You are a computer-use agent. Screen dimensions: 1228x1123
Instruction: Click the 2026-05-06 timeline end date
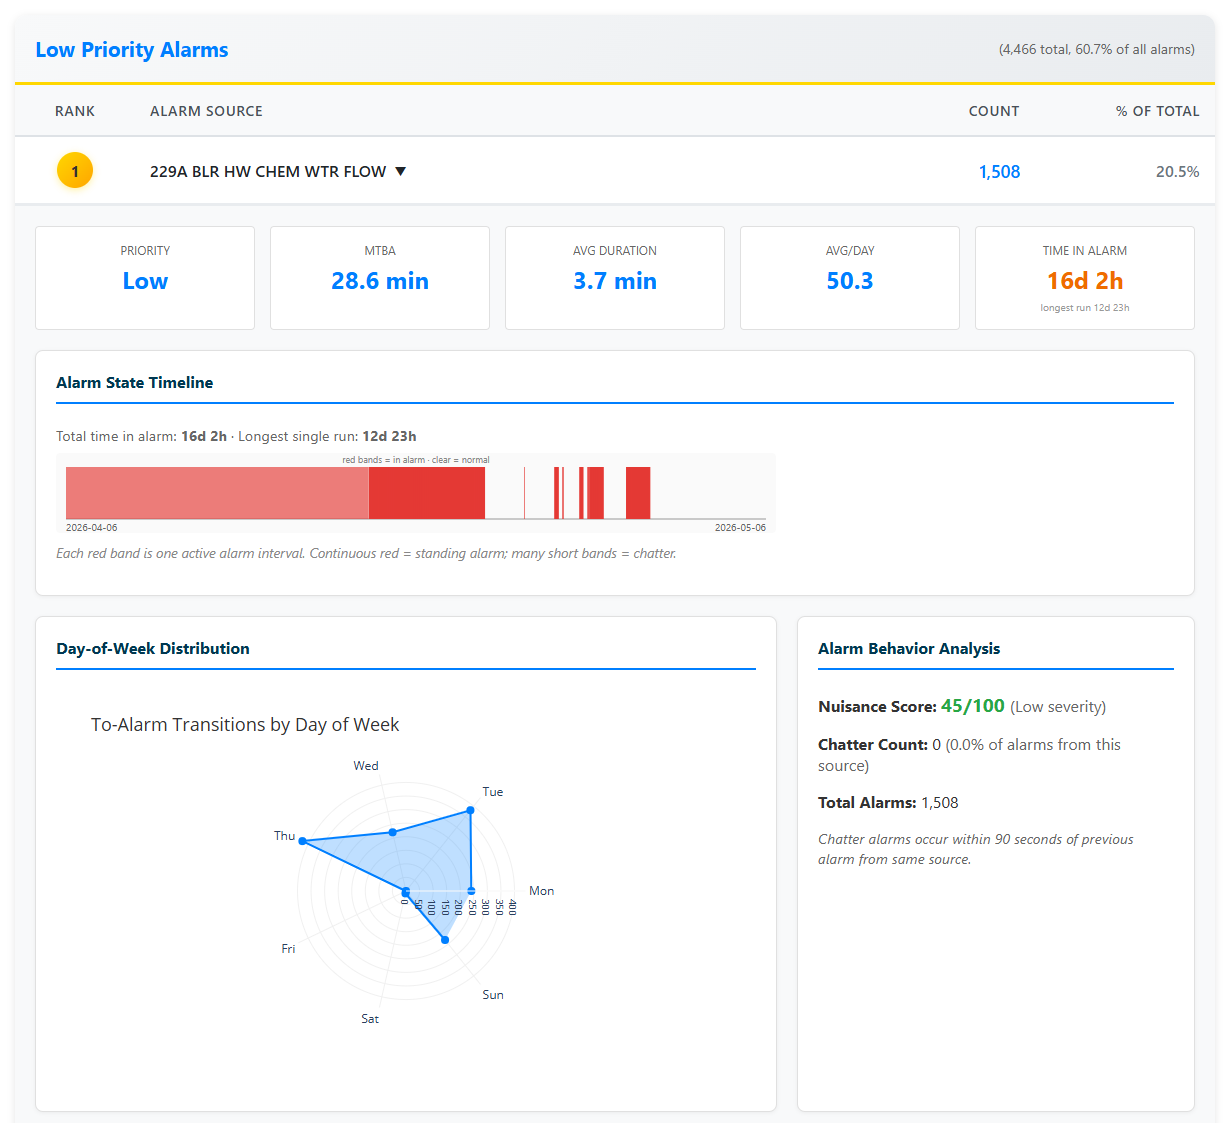coord(740,527)
